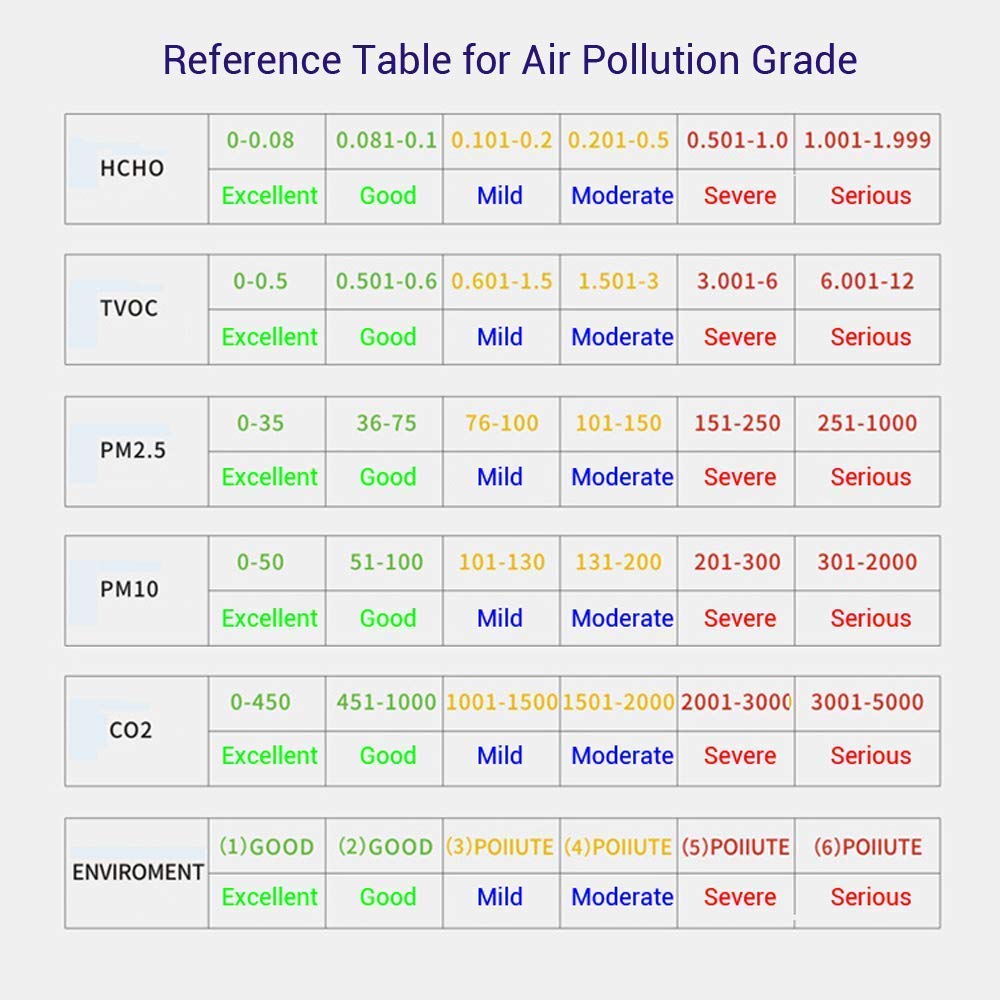Click the (6)POIIUTE environment cell
Image resolution: width=1000 pixels, height=1000 pixels.
[x=867, y=847]
